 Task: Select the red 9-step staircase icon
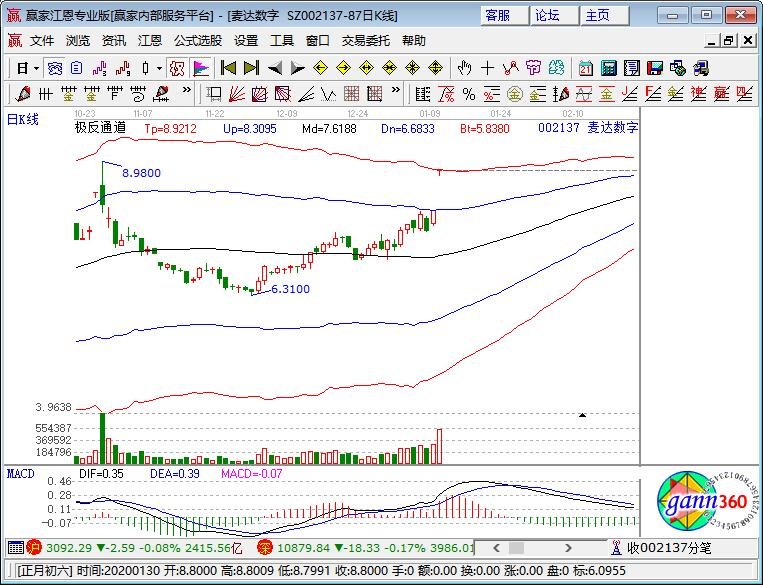pos(123,69)
